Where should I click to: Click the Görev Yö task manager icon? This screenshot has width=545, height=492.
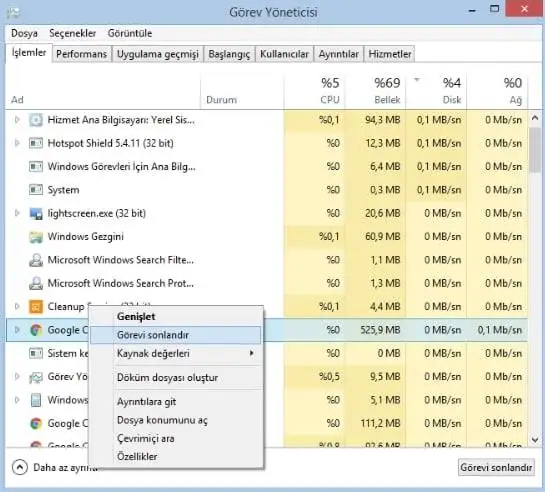pos(35,377)
